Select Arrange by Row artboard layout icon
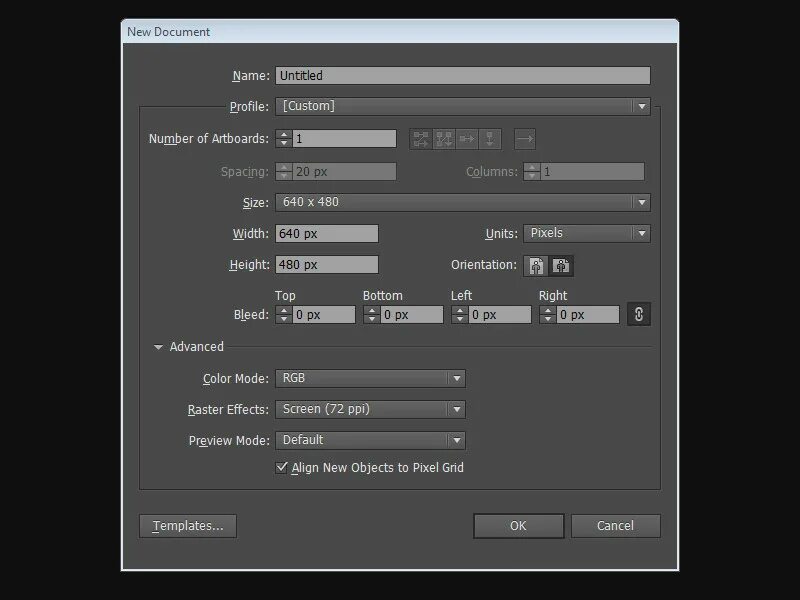 point(467,139)
